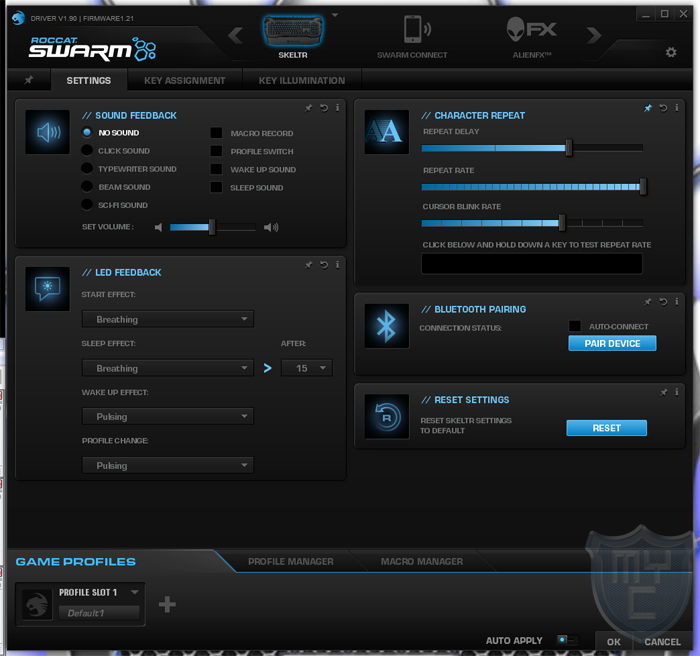700x656 pixels.
Task: Open the Start Effect dropdown
Action: [167, 319]
